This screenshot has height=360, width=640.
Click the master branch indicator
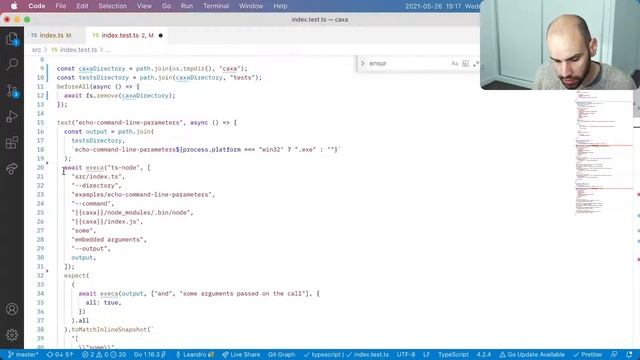point(23,354)
